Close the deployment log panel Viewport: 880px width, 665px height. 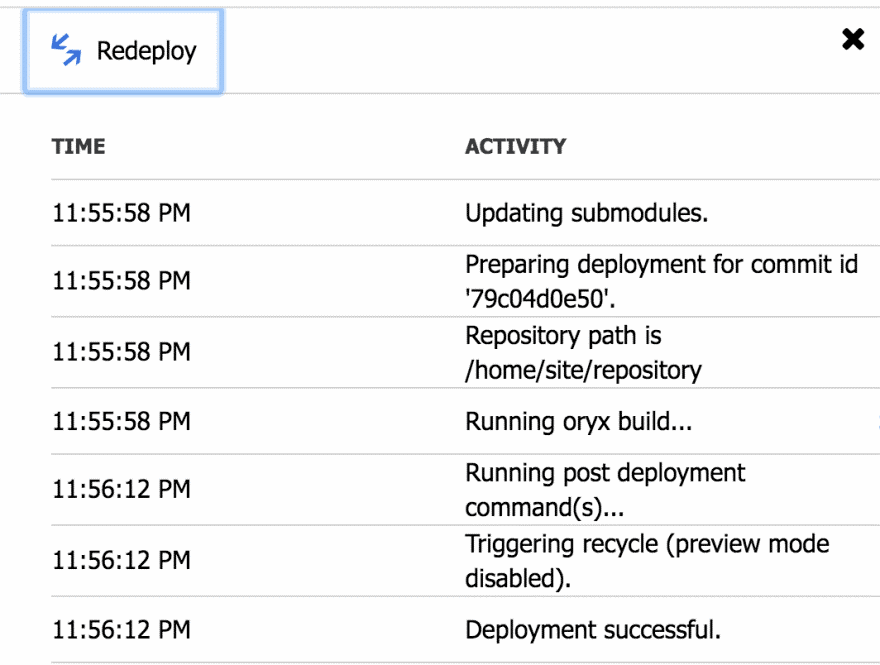coord(852,40)
